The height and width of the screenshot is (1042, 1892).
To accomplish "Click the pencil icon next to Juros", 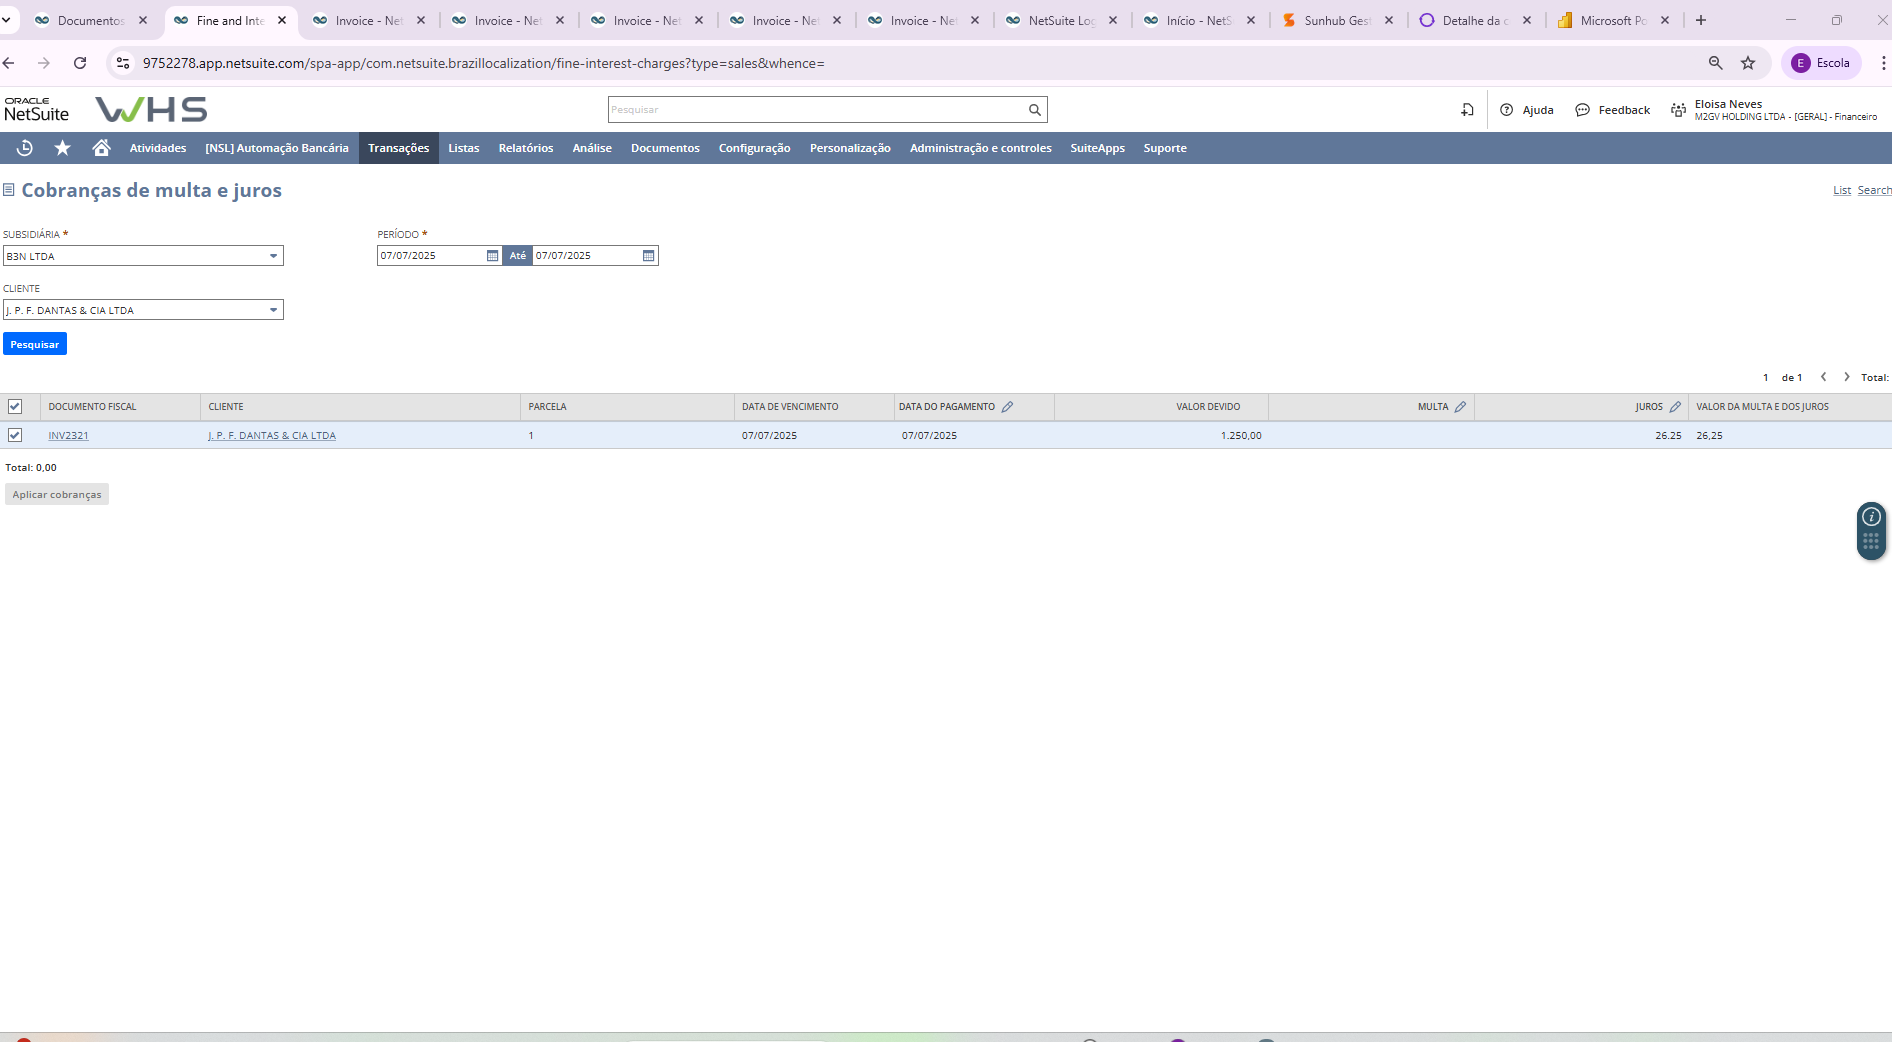I will tap(1675, 407).
